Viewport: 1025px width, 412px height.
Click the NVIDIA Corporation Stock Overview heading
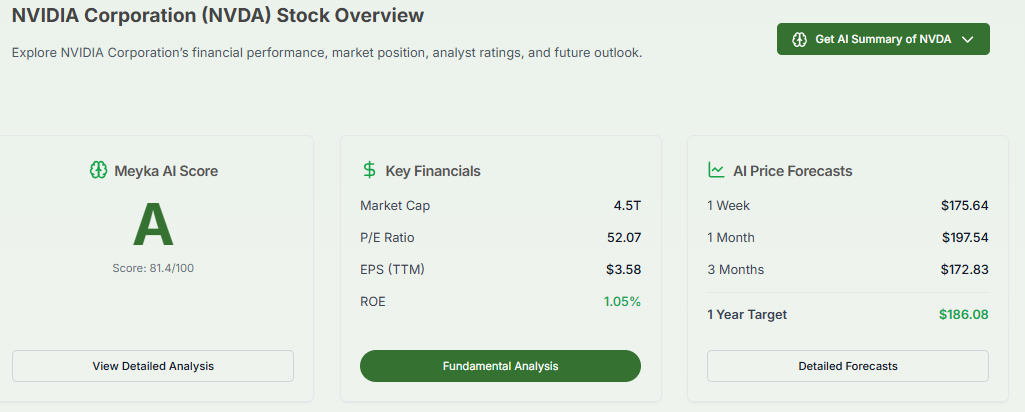click(217, 16)
